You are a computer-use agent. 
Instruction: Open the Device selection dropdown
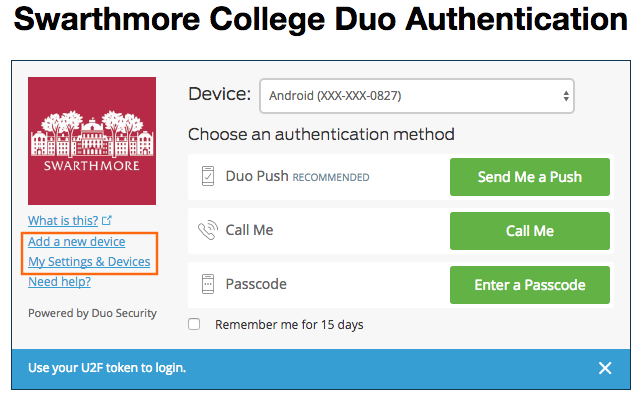[416, 97]
